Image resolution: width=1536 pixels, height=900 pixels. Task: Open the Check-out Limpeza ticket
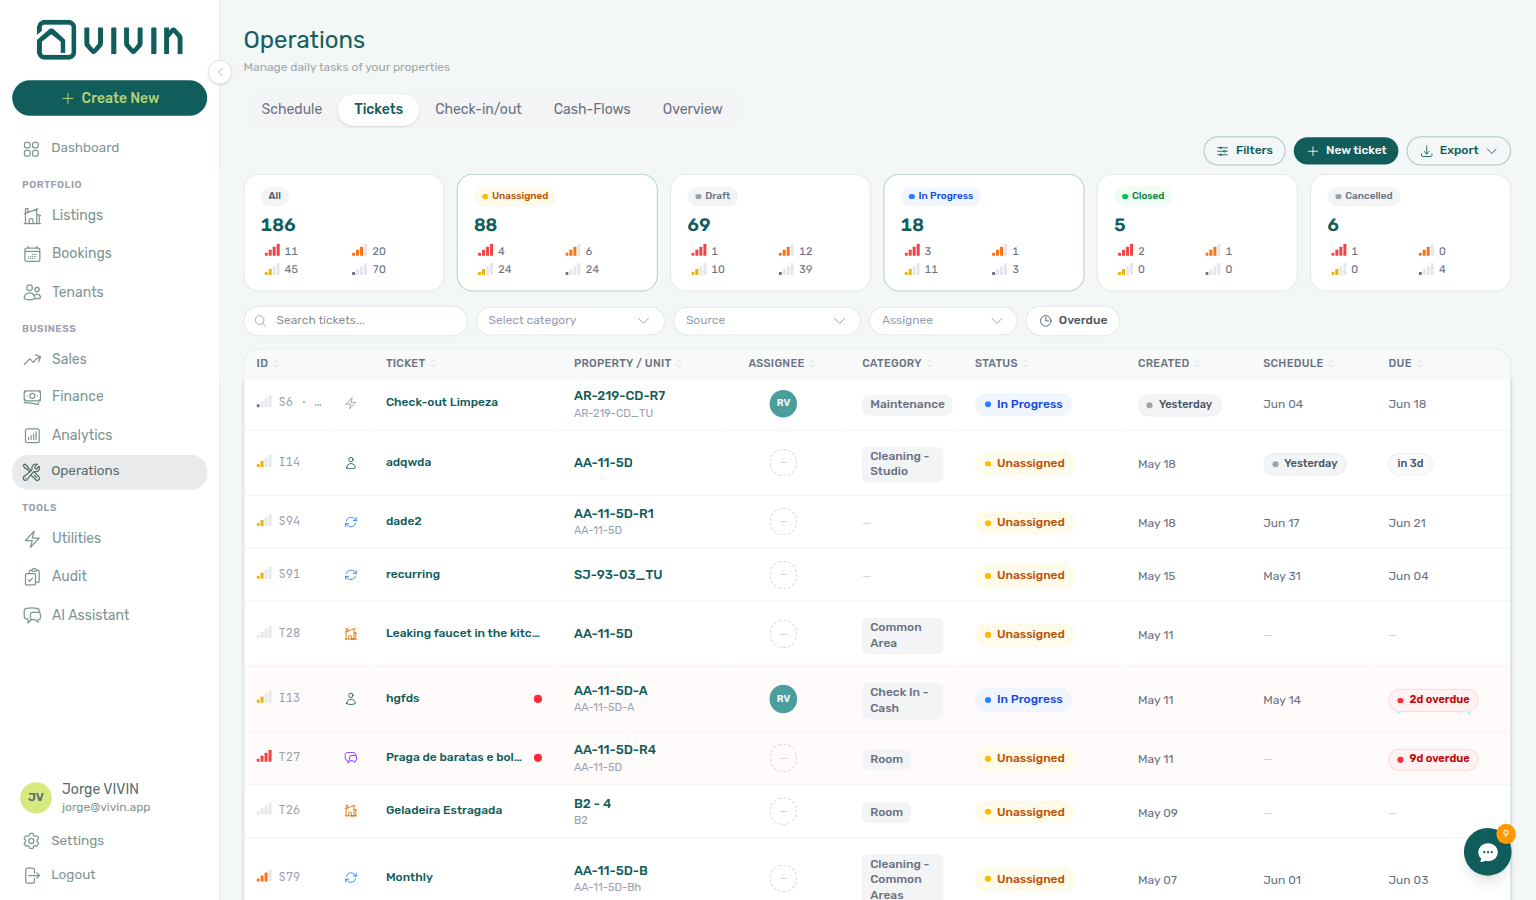442,403
